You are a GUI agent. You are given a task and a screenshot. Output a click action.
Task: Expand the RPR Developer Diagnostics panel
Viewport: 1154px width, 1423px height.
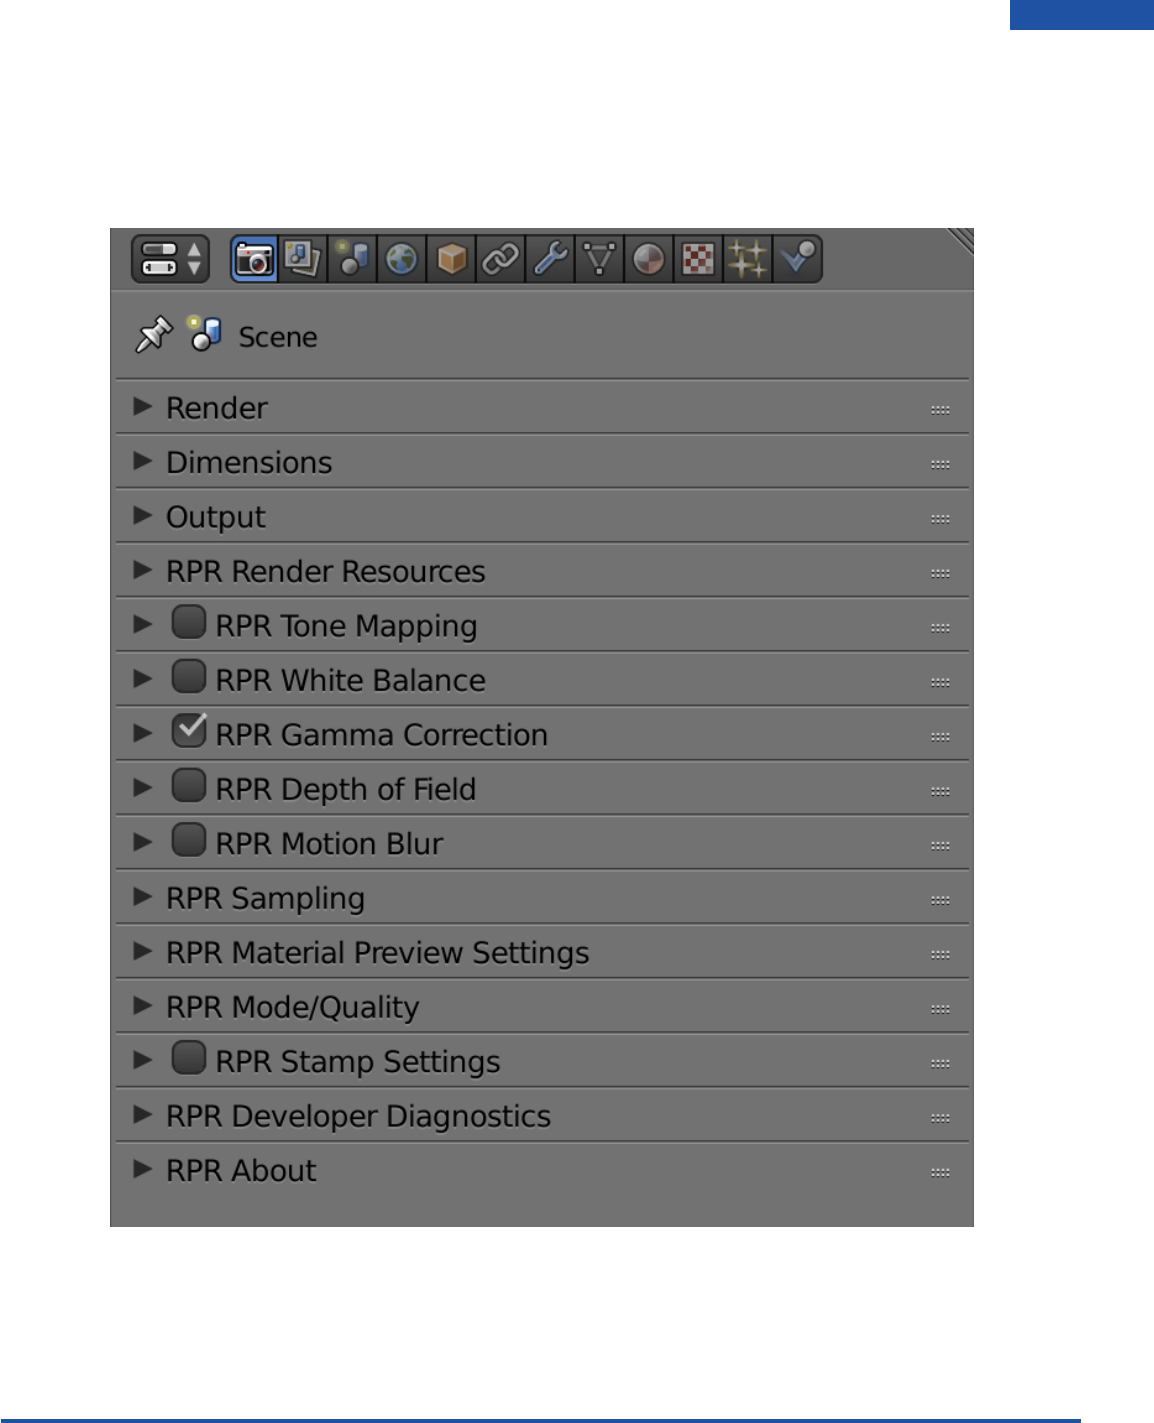tap(542, 1115)
